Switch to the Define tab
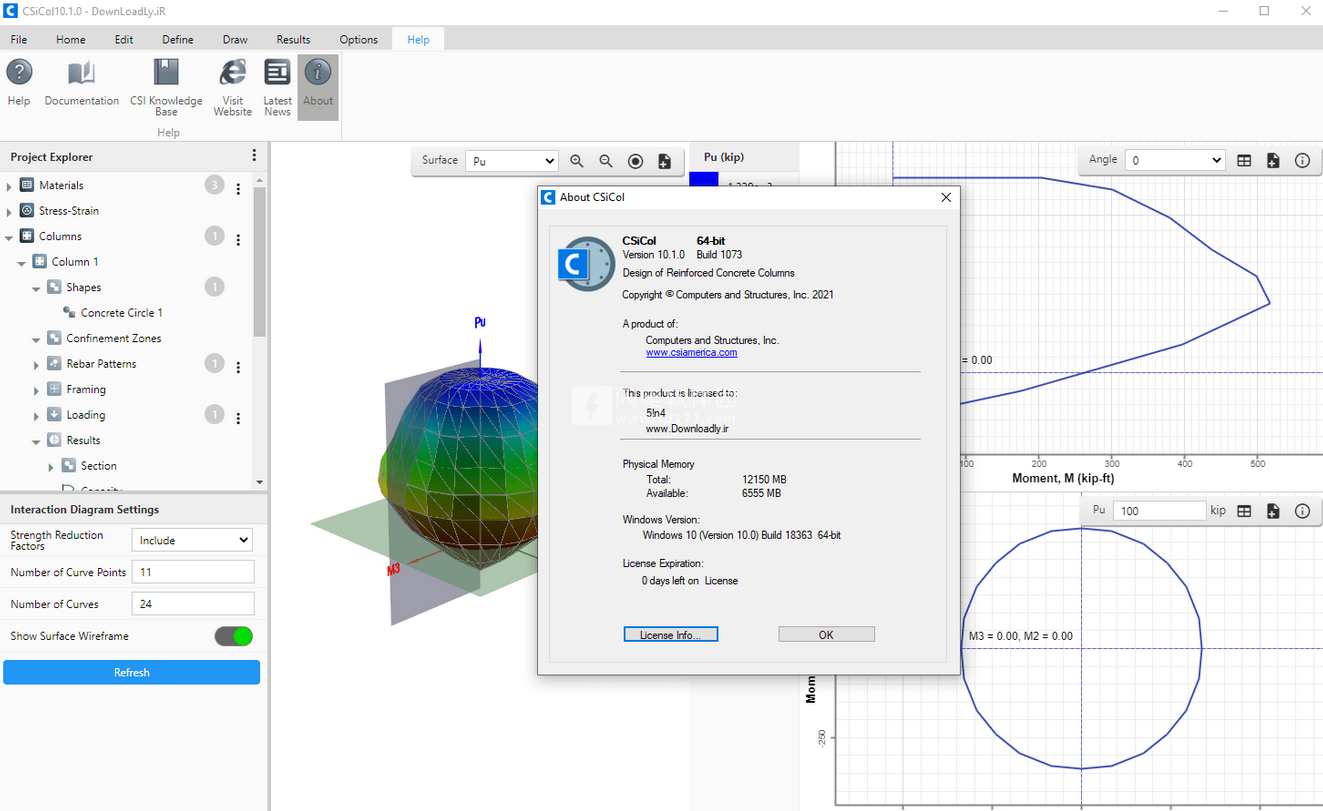 [x=178, y=40]
